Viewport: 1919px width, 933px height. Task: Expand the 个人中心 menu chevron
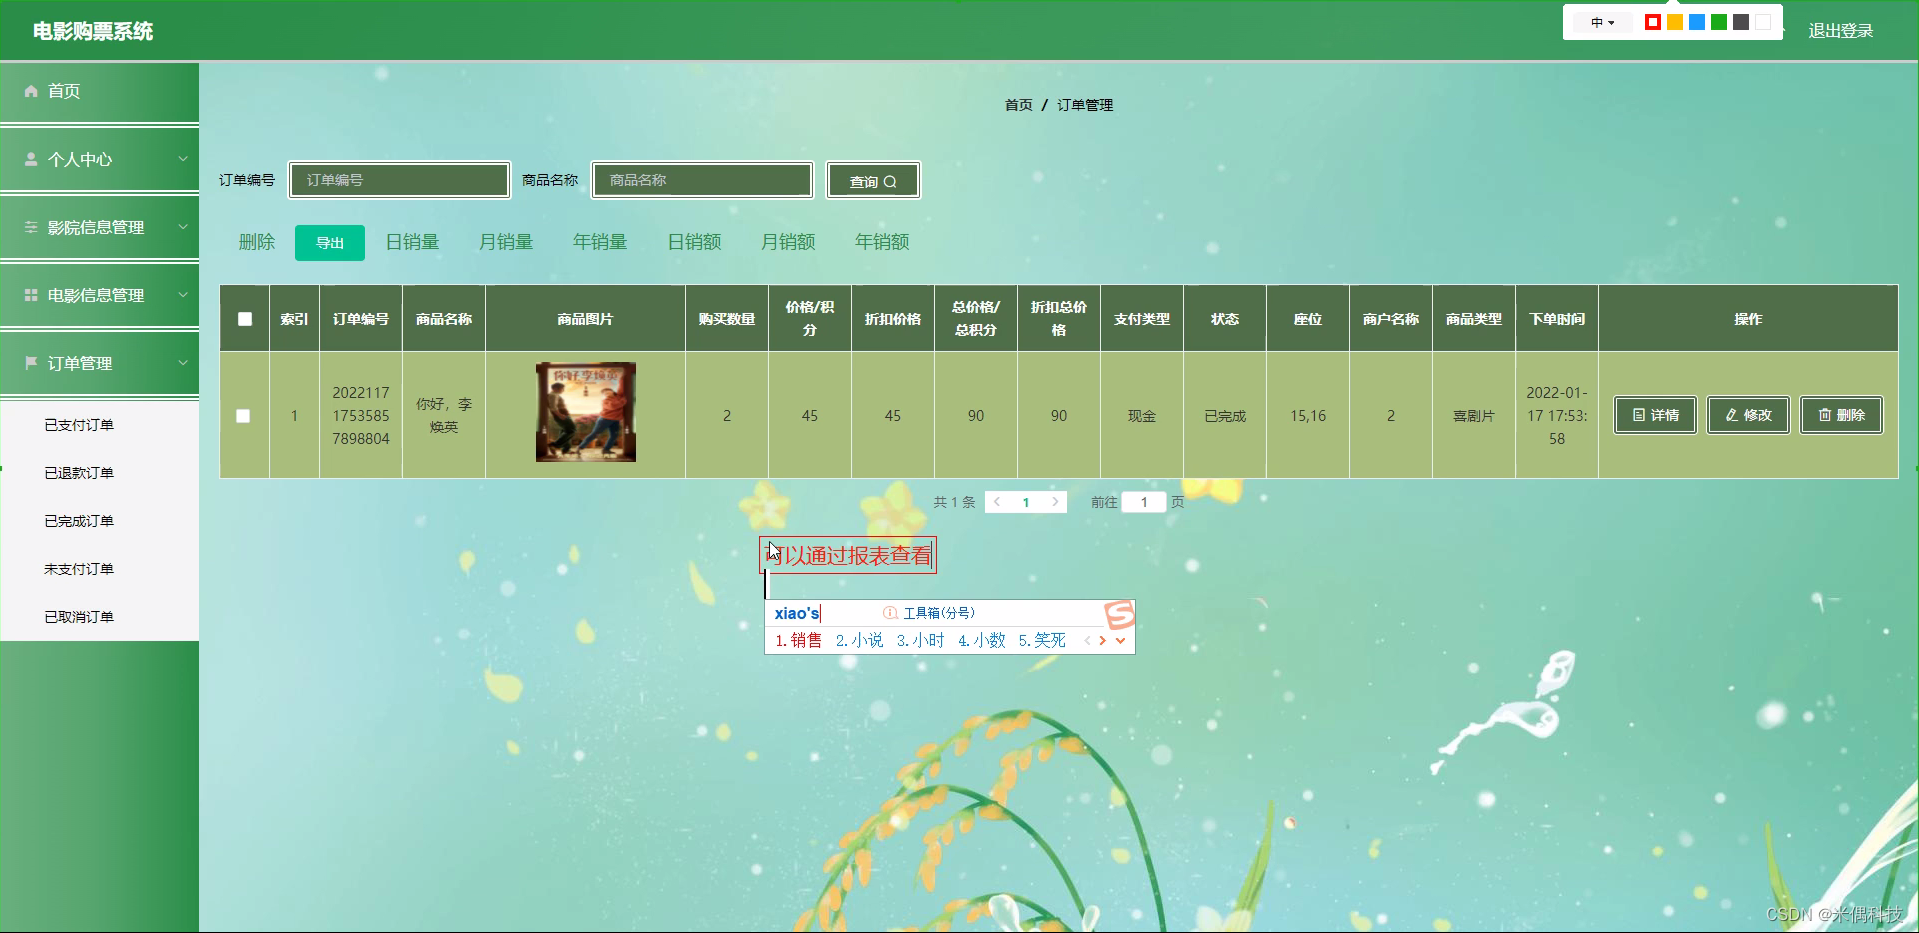(183, 159)
